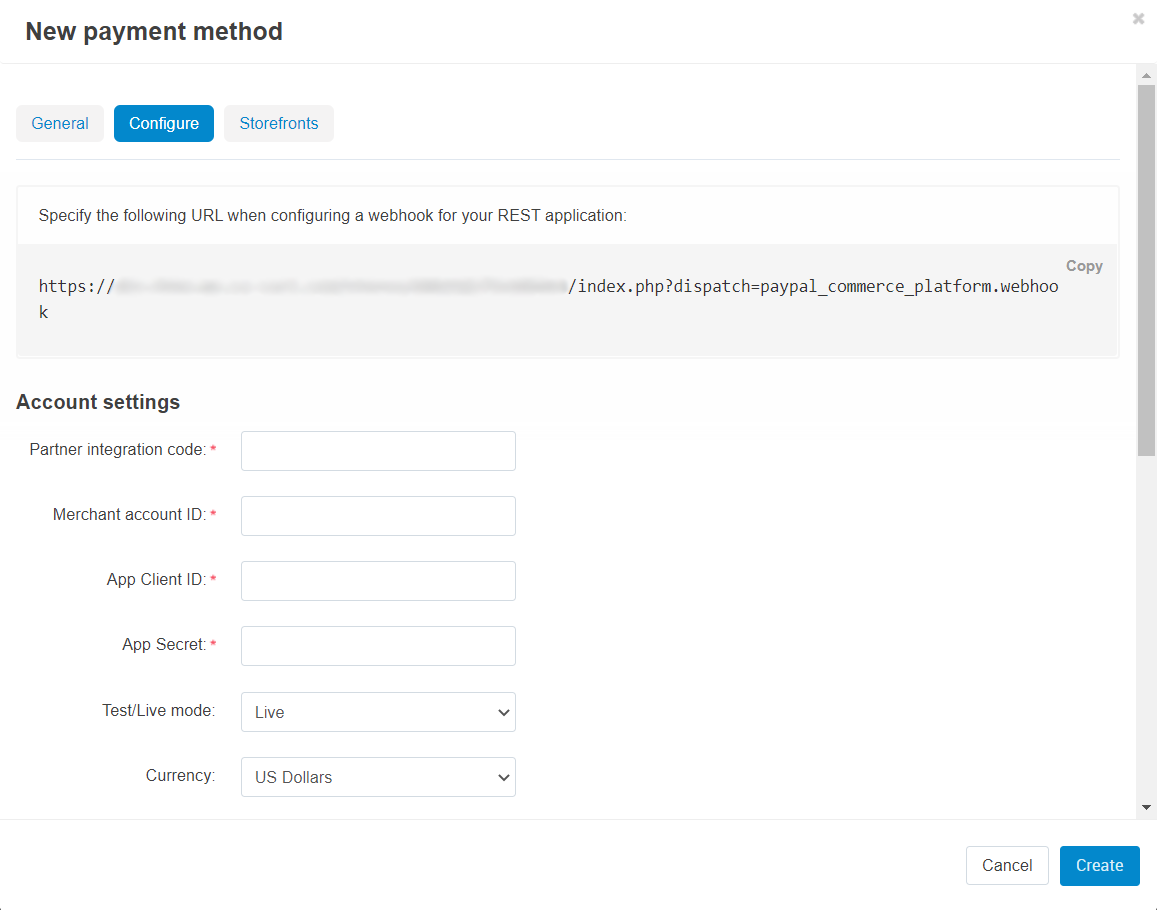Focus the Merchant account ID field

coord(378,516)
